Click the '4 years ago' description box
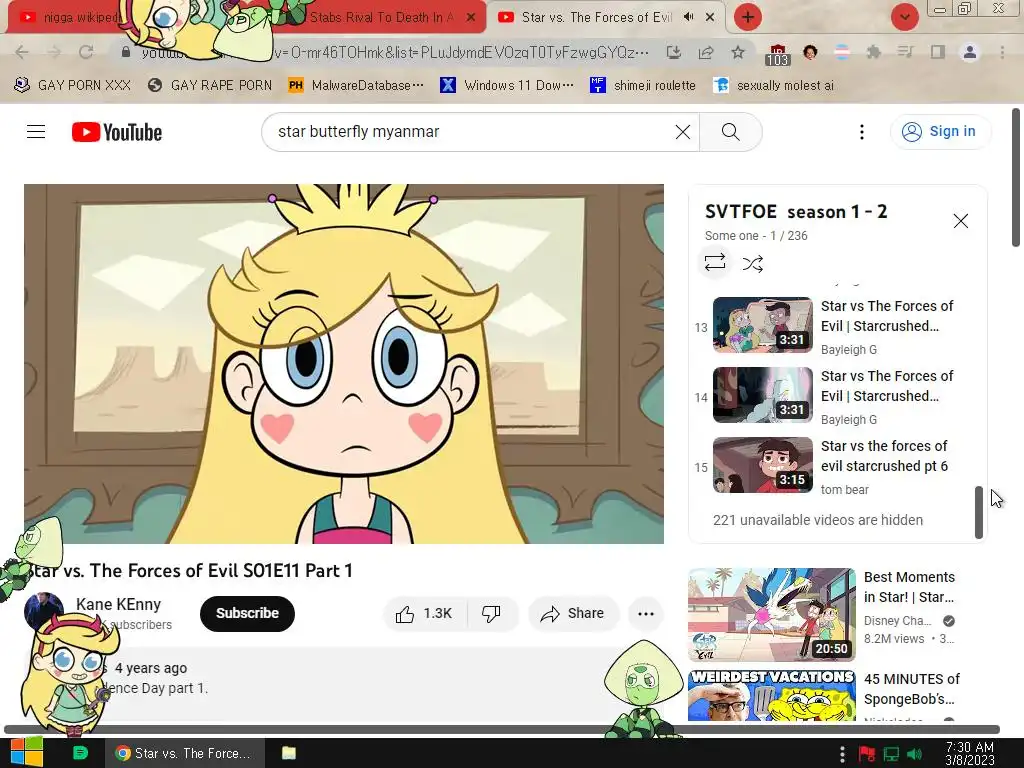 pos(344,684)
